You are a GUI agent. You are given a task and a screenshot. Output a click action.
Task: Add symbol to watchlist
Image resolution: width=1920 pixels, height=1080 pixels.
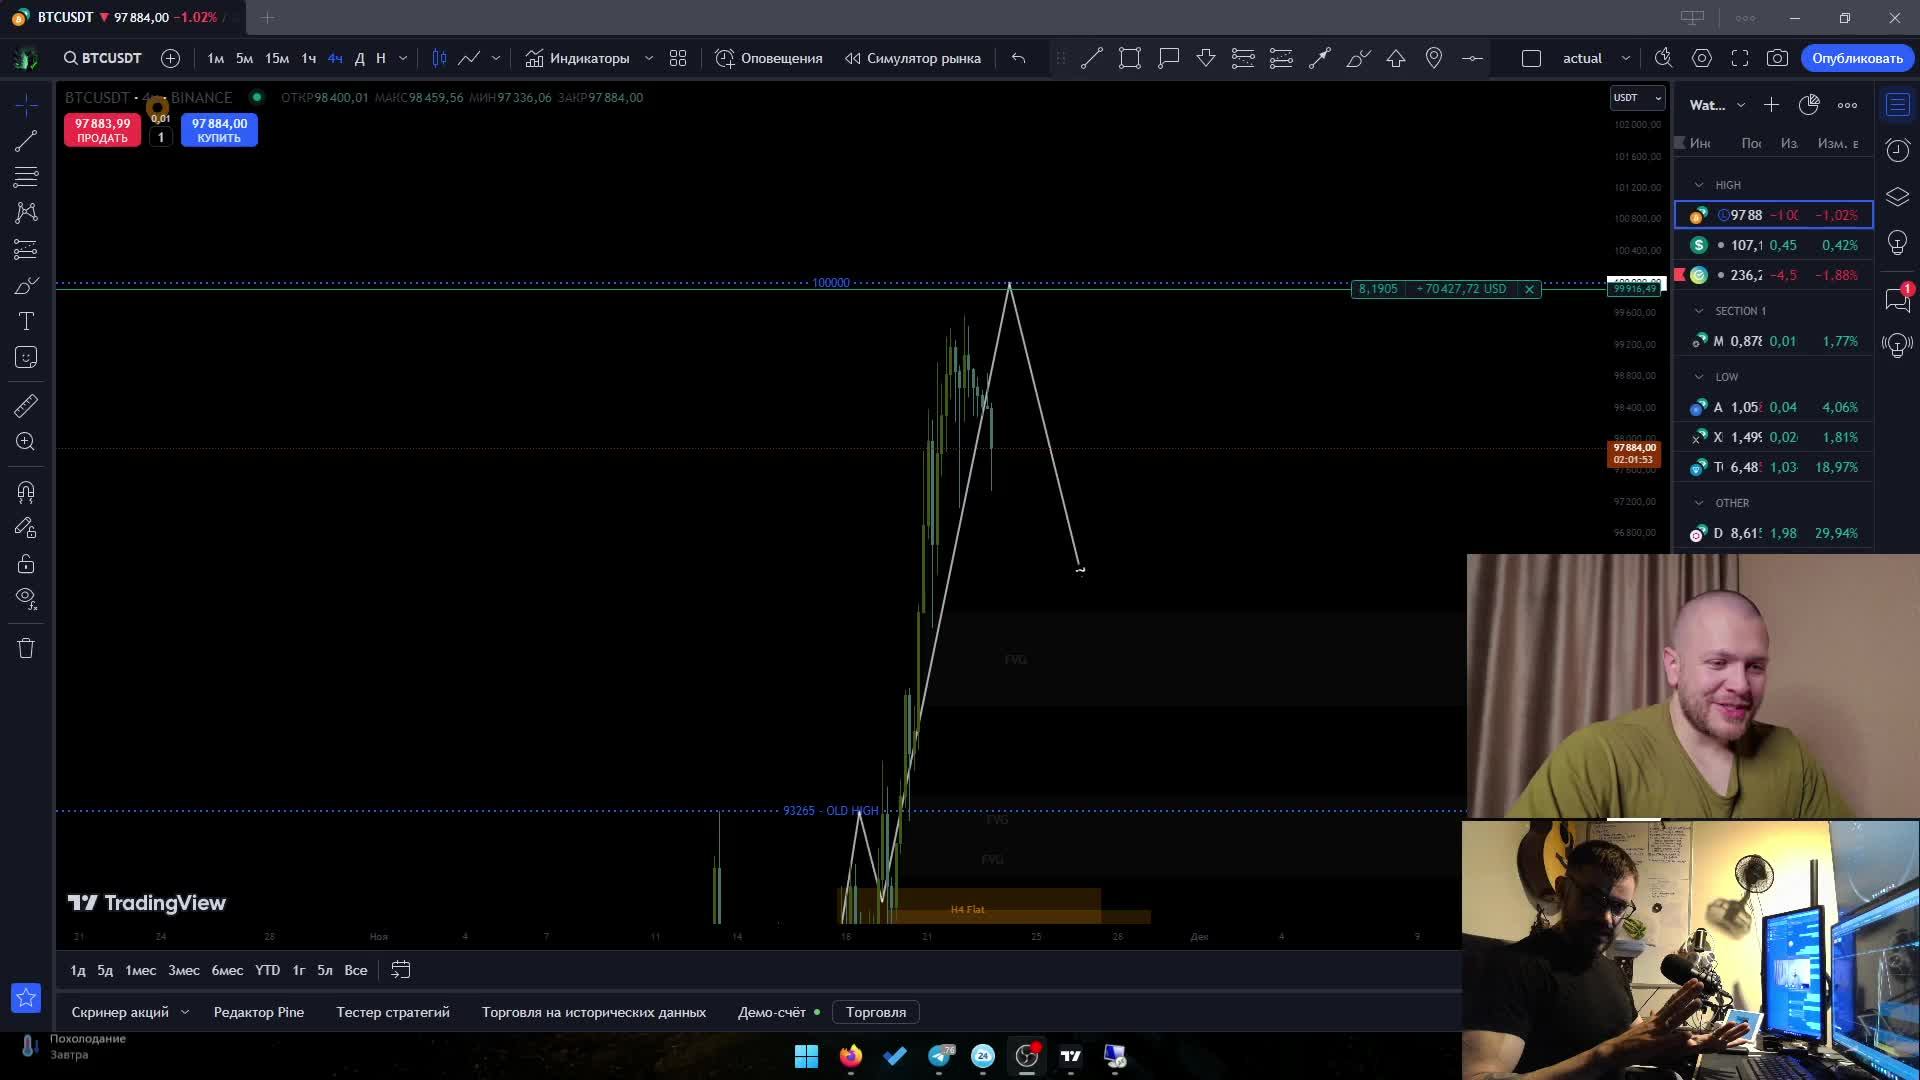pyautogui.click(x=1771, y=105)
